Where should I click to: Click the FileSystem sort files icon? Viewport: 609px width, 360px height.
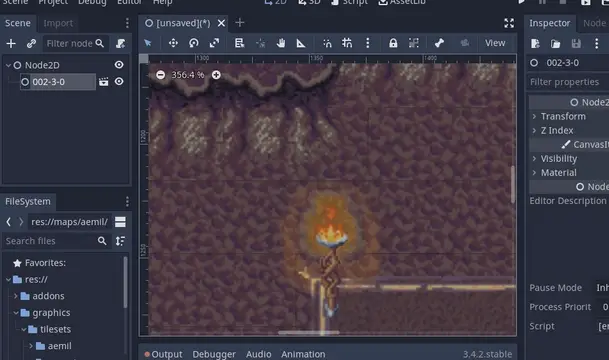[120, 241]
